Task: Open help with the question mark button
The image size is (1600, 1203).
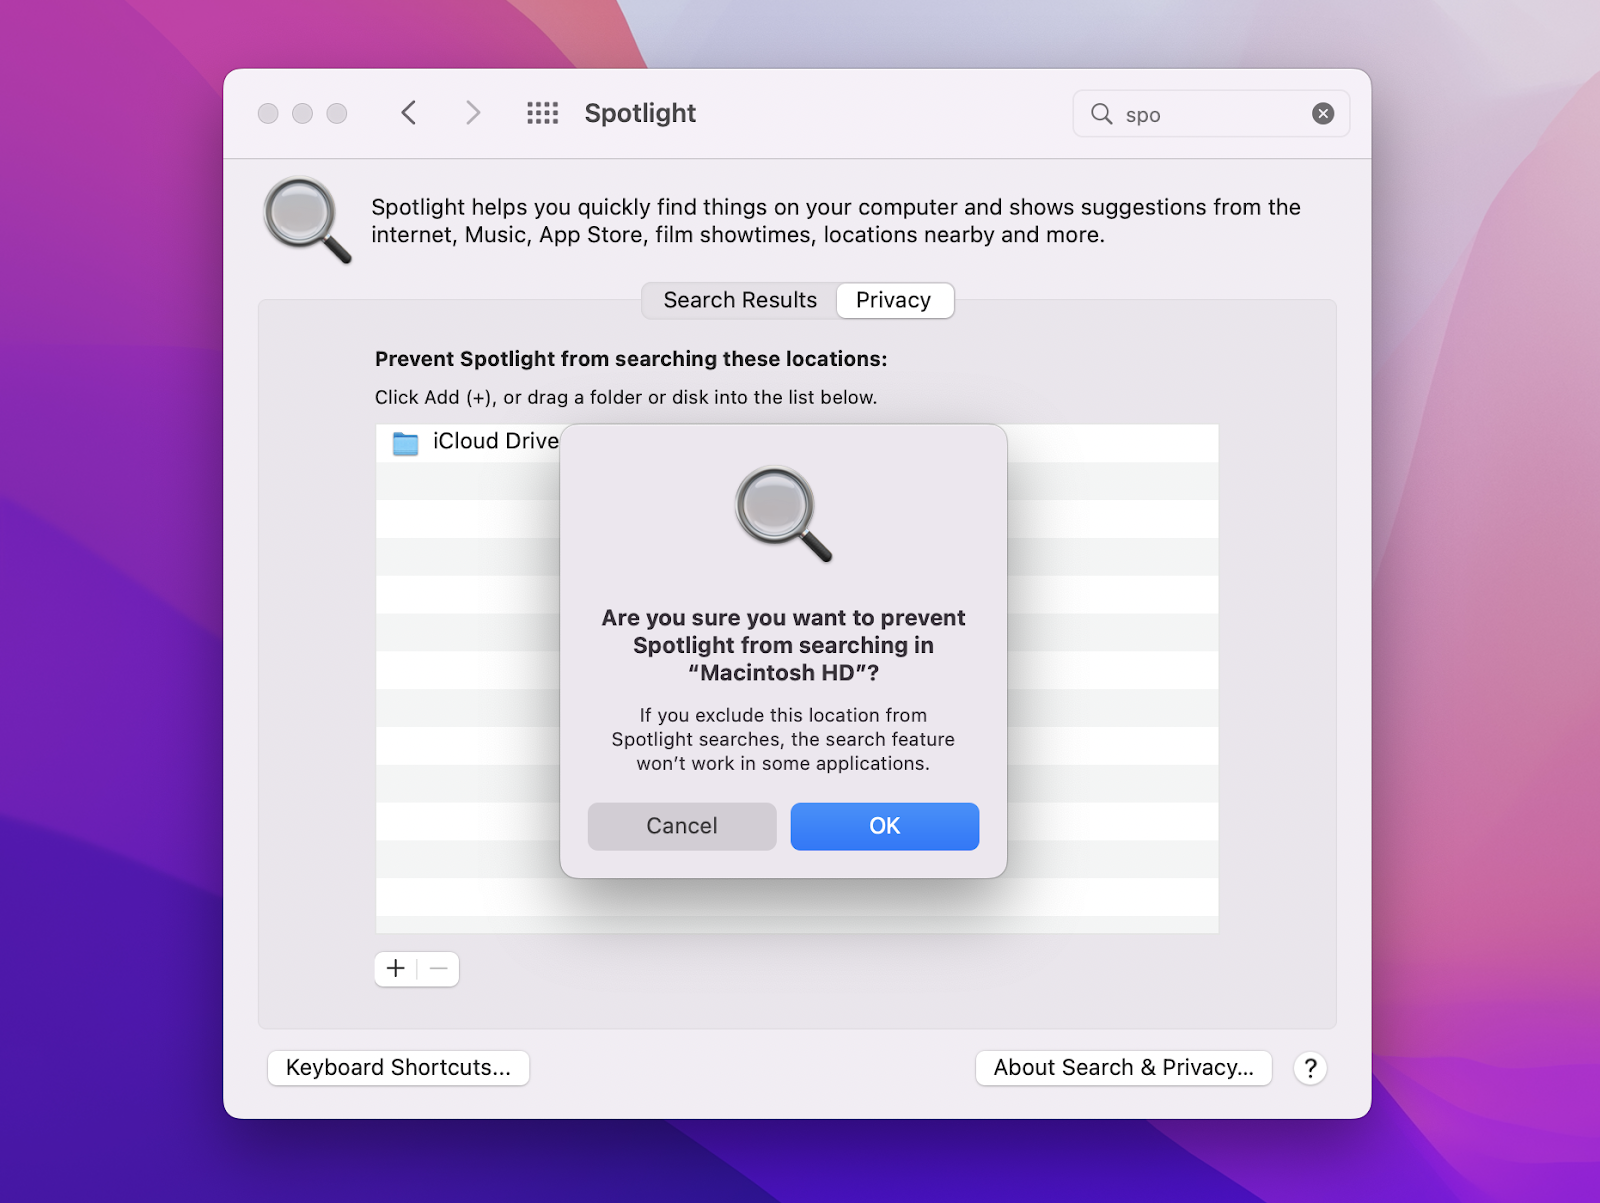Action: pos(1310,1068)
